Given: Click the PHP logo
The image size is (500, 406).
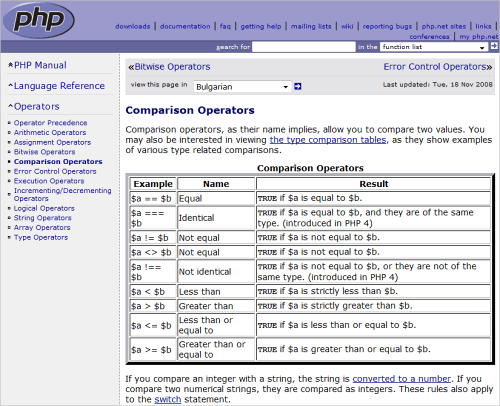Looking at the screenshot, I should (39, 20).
